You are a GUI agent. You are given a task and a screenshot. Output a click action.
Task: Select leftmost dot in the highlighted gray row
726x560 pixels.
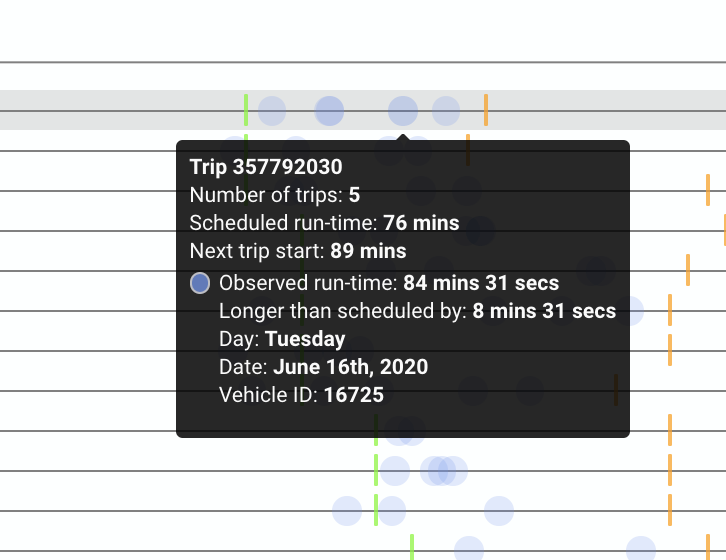[x=272, y=111]
